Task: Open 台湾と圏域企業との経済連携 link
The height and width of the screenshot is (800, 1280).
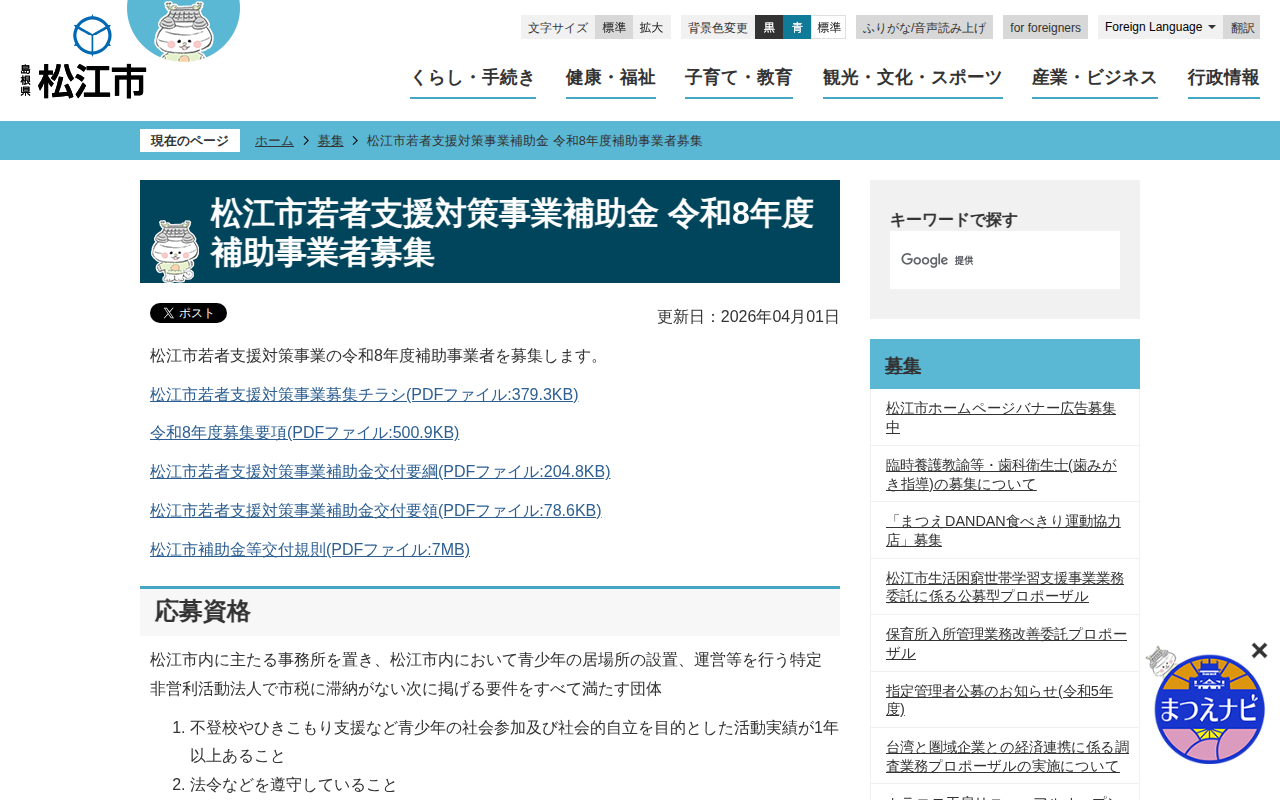Action: click(x=1007, y=756)
